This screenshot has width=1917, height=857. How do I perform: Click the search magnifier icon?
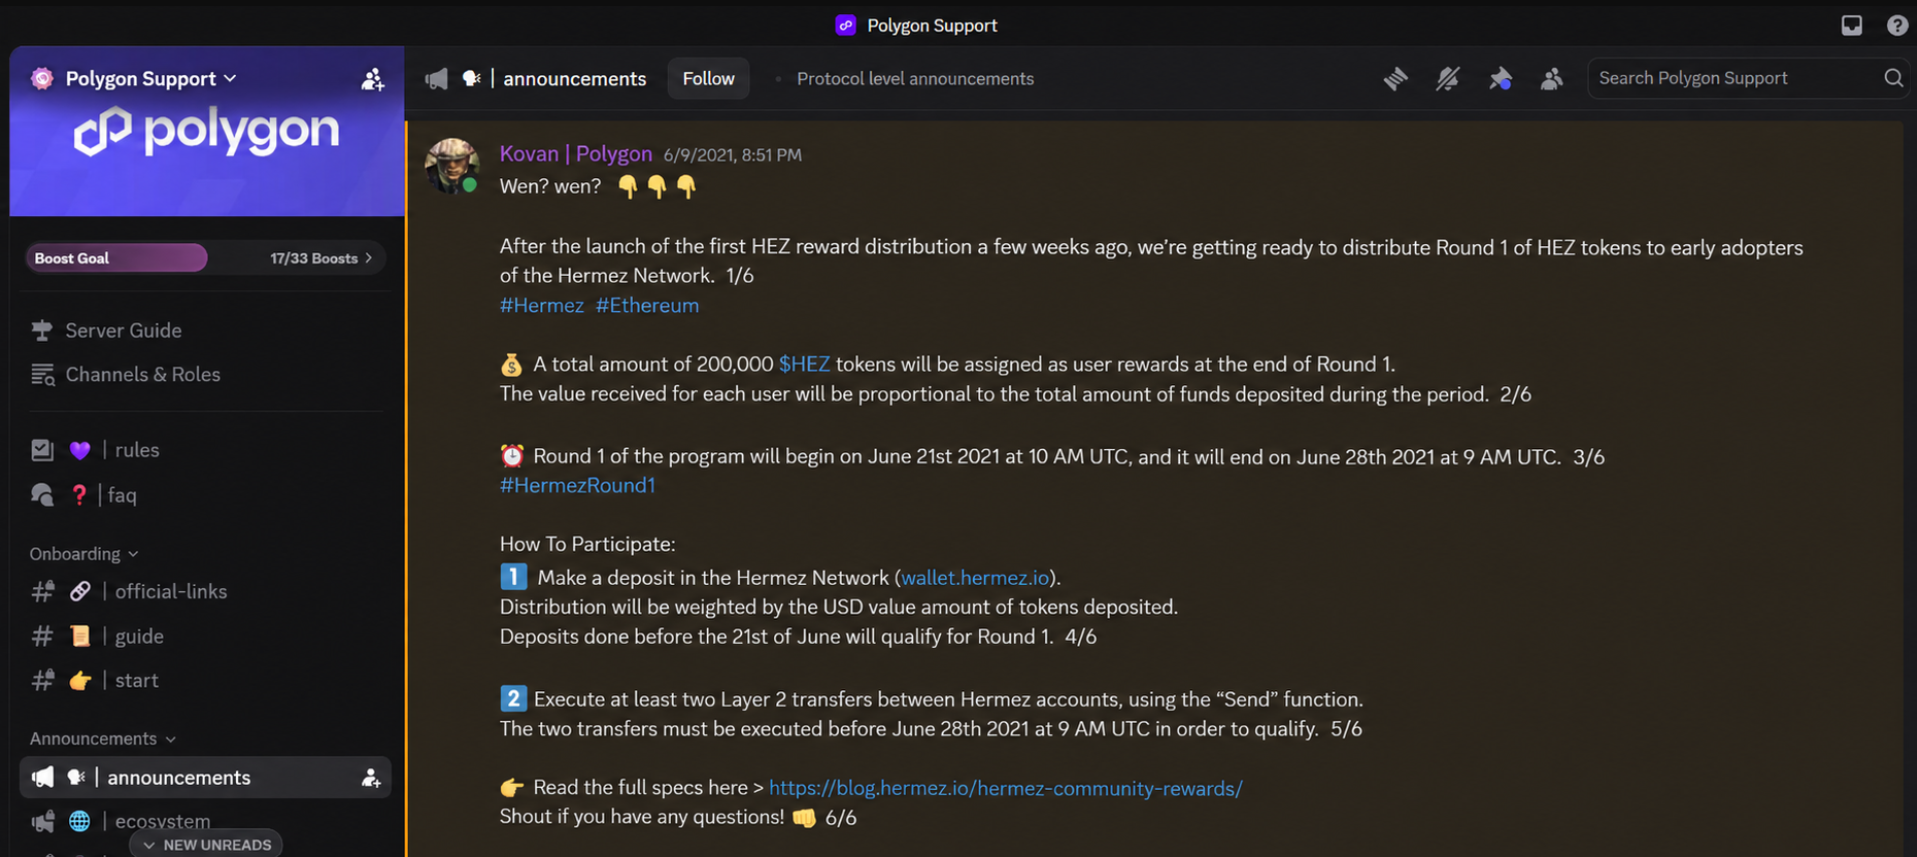click(x=1893, y=78)
